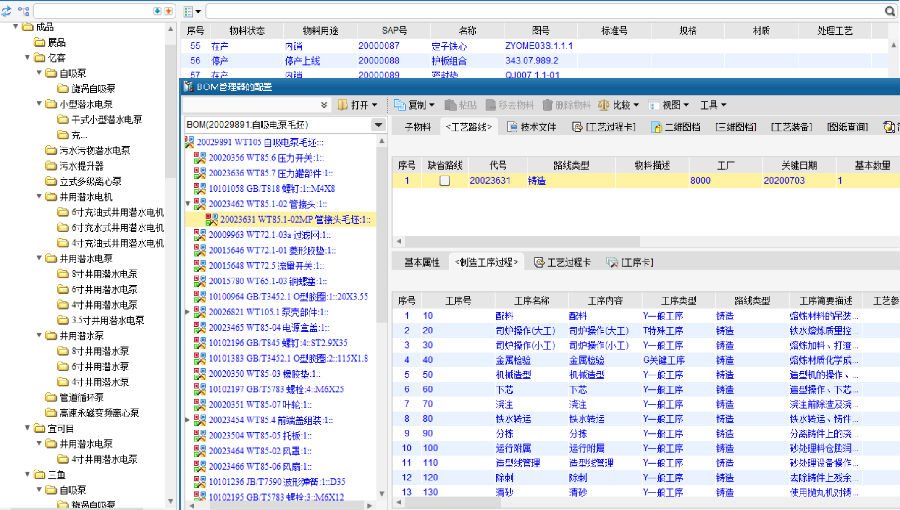Switch to the 技术文件 tab
Screen dimensions: 900x510
(x=531, y=127)
